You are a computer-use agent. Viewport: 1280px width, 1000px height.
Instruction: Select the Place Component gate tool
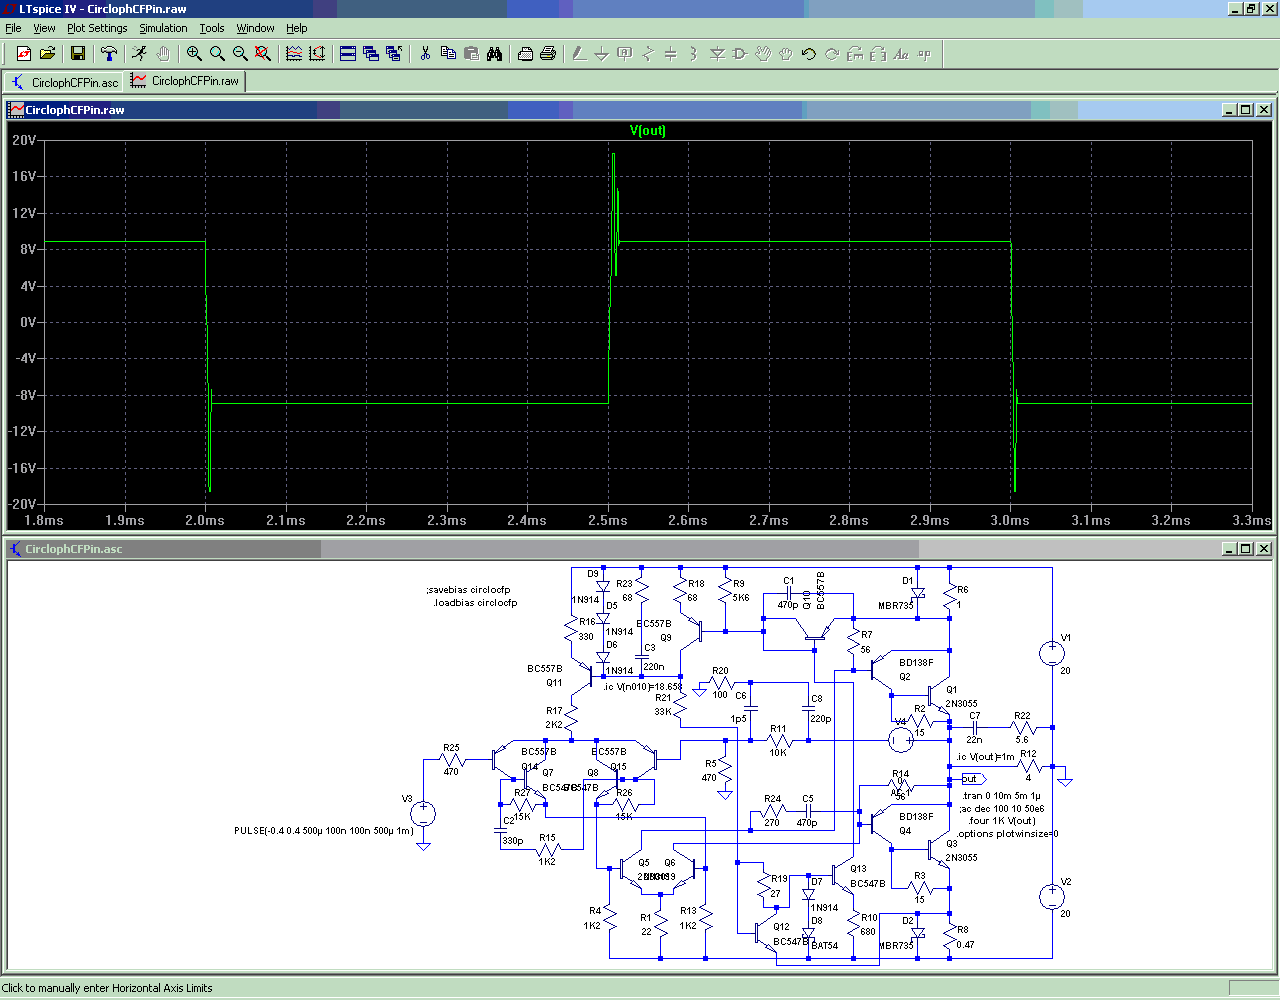740,54
